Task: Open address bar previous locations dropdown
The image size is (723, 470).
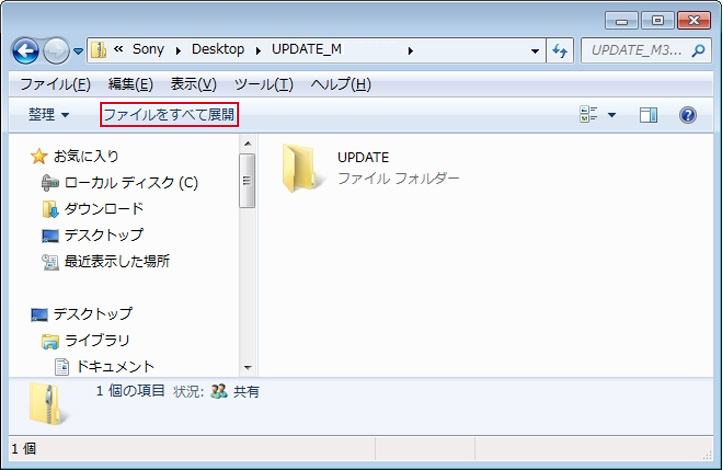Action: tap(535, 50)
